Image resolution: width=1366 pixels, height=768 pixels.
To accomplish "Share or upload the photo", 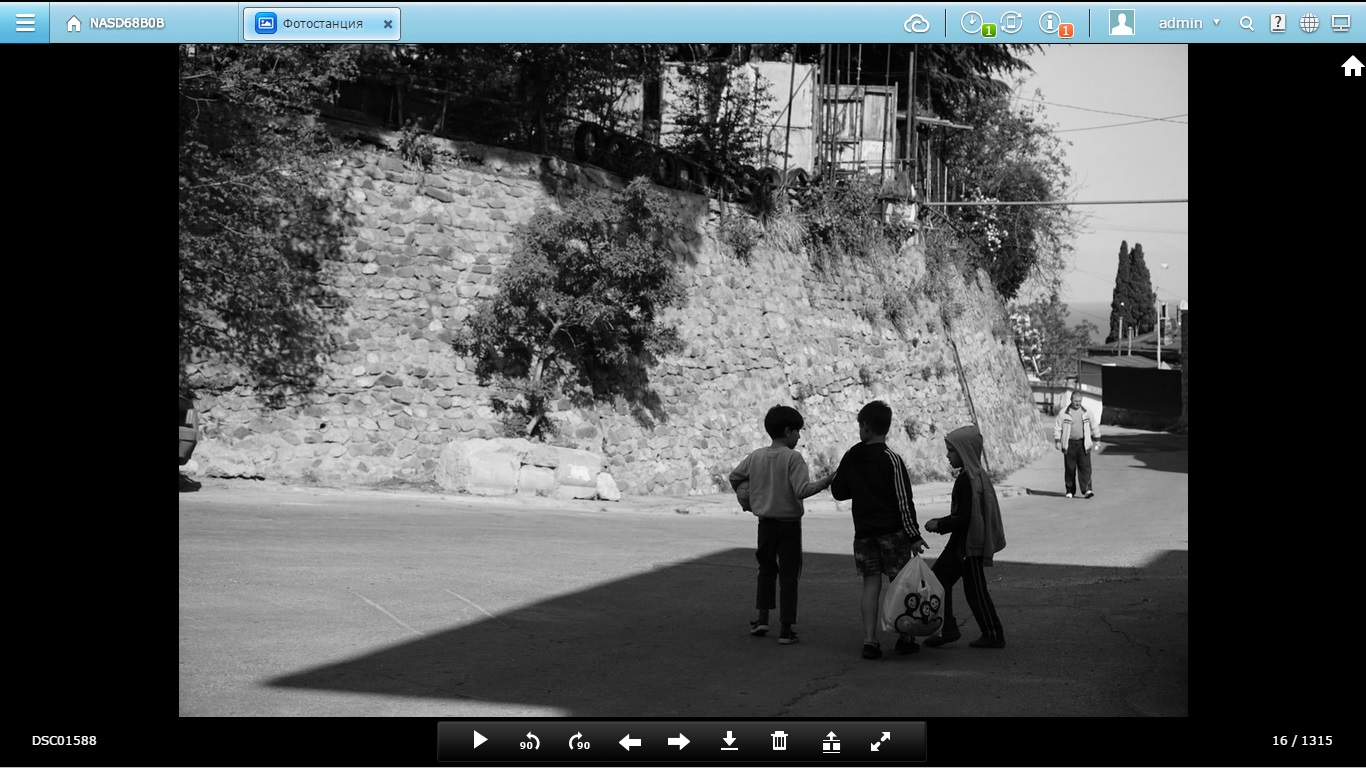I will [831, 741].
